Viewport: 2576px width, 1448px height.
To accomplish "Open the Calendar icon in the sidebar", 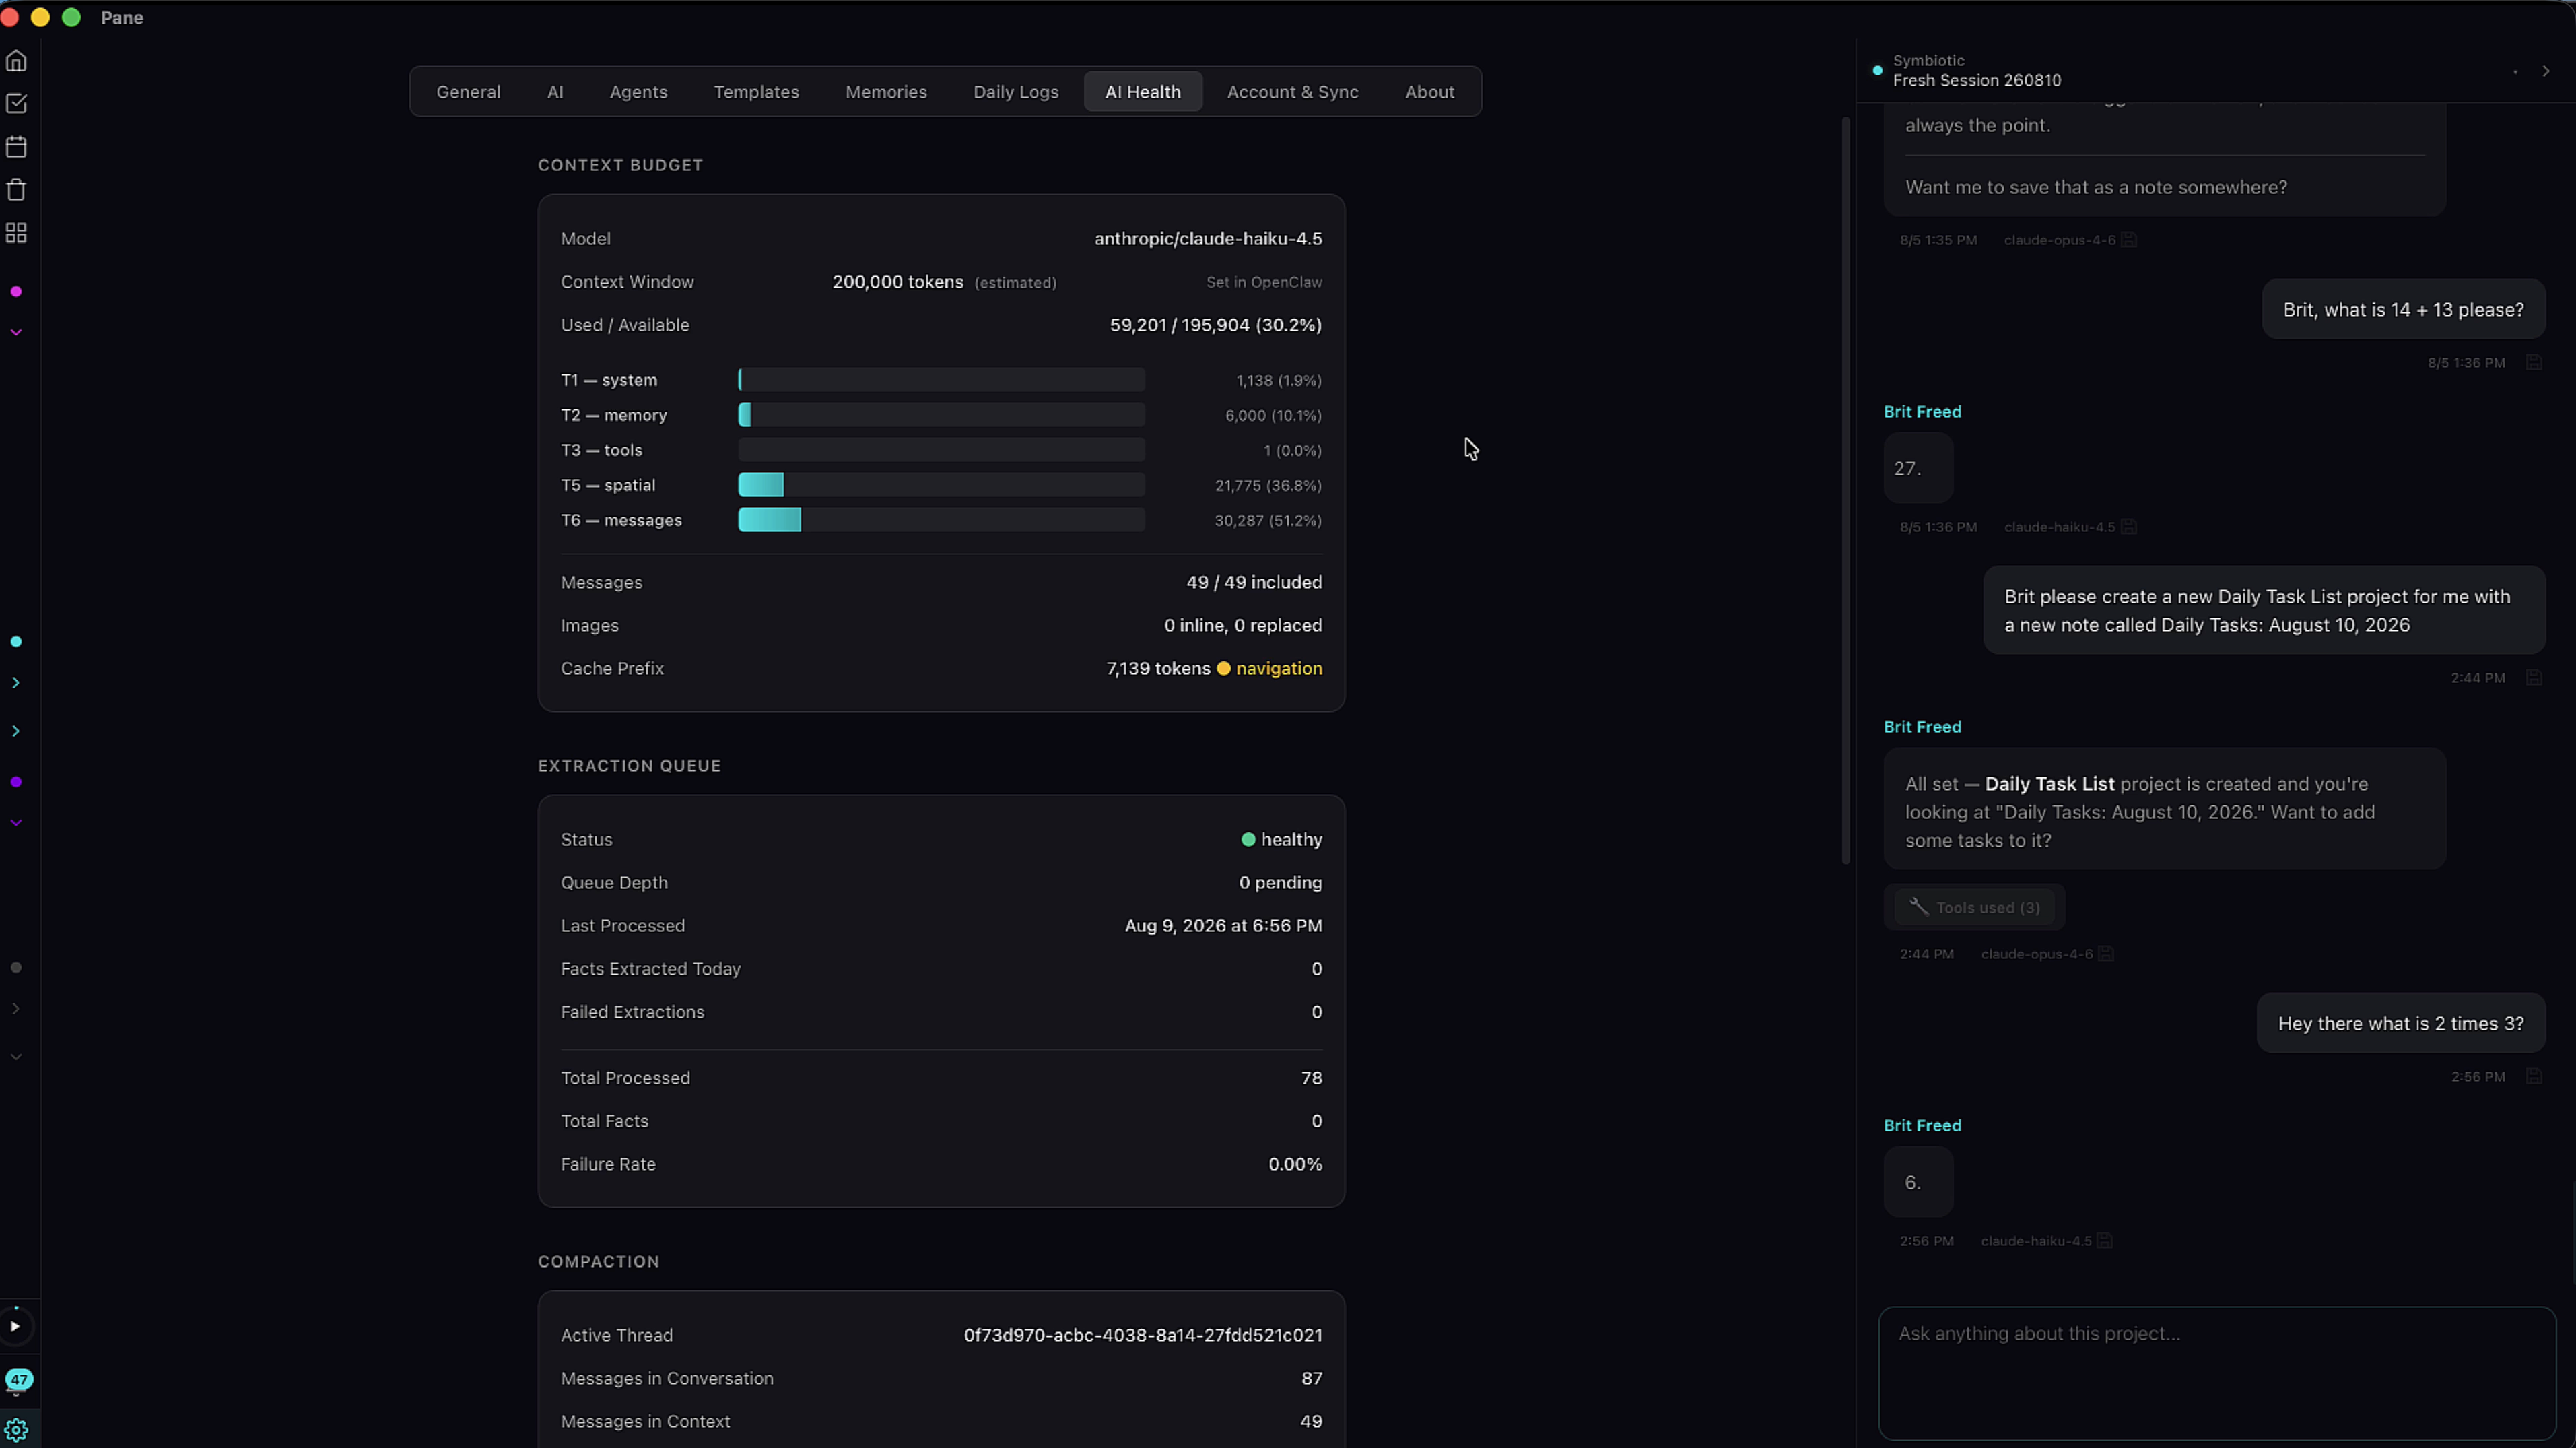I will pyautogui.click(x=16, y=147).
